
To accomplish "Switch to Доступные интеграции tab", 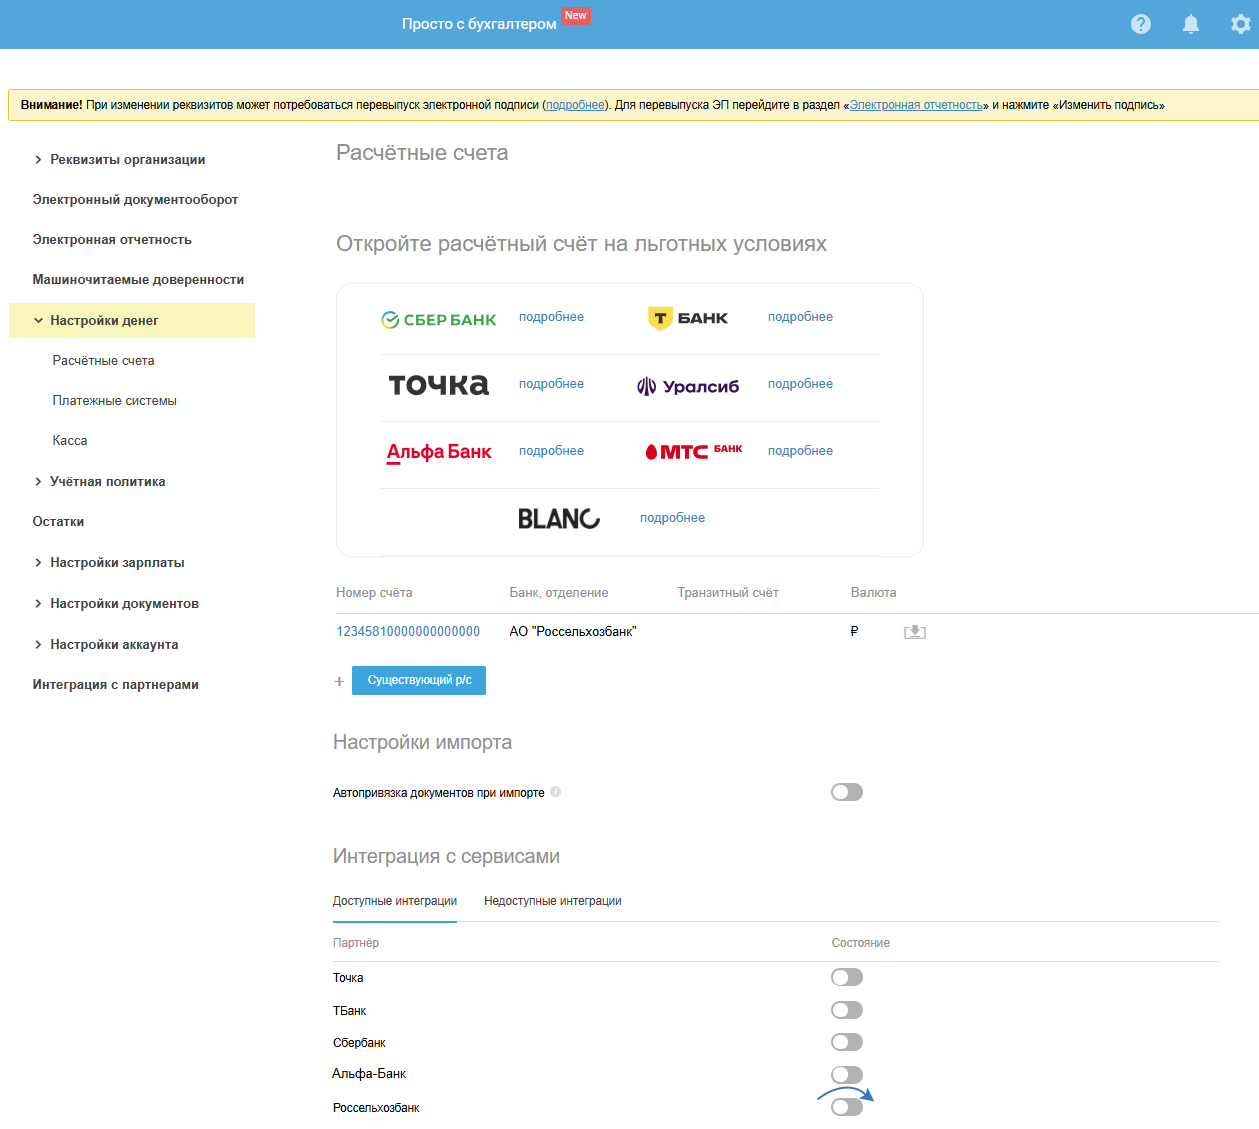I will point(395,901).
